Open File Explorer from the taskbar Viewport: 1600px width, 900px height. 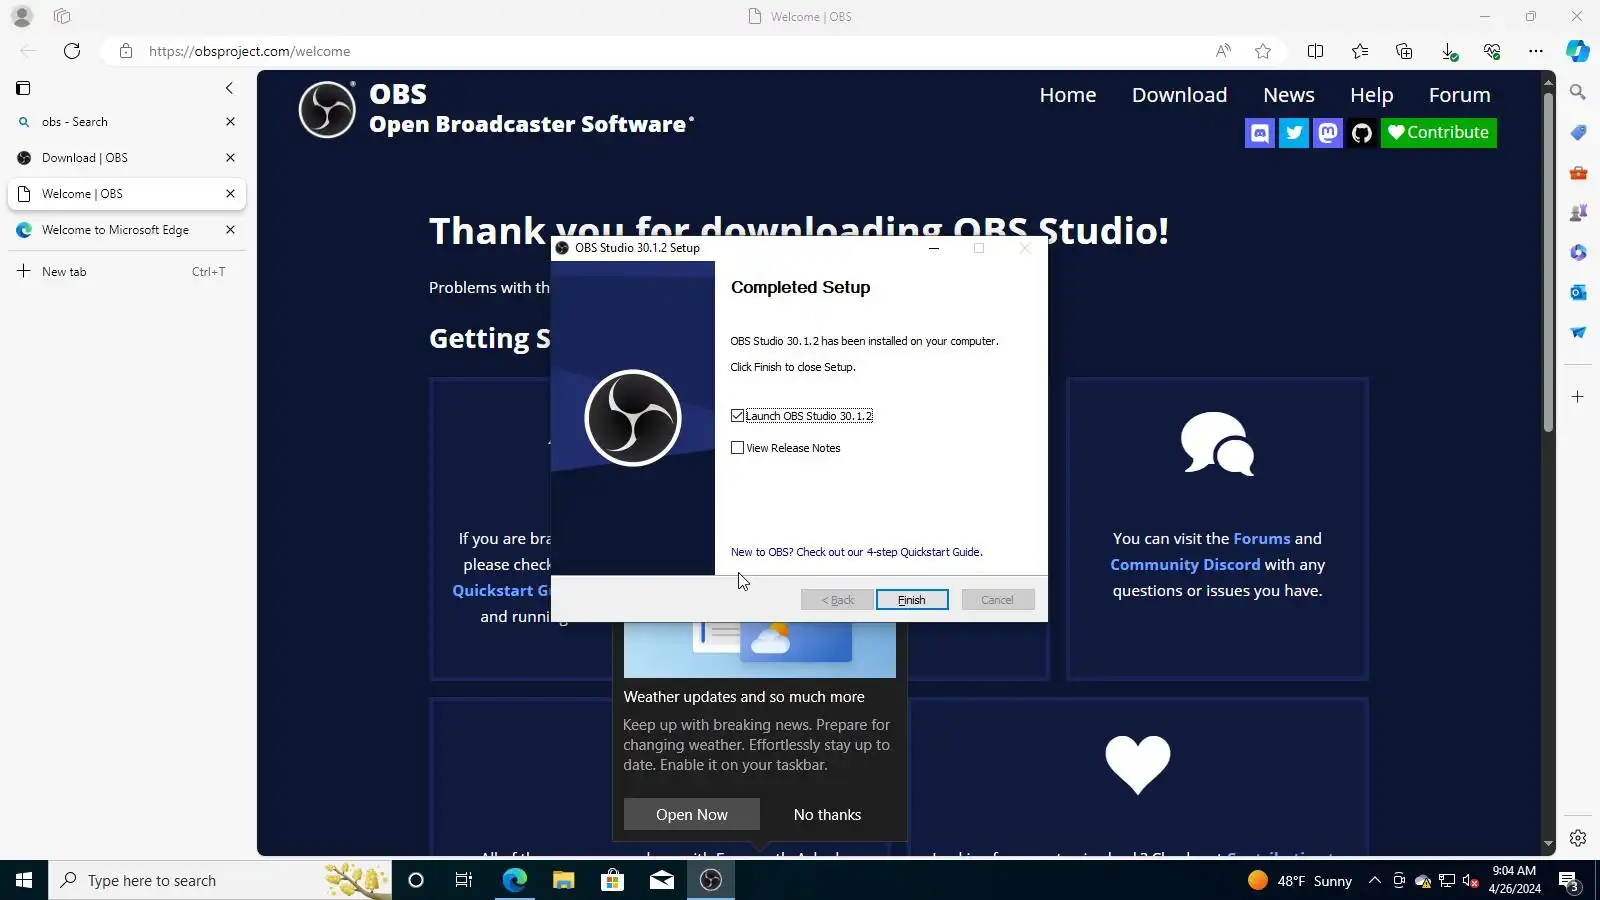coord(564,880)
